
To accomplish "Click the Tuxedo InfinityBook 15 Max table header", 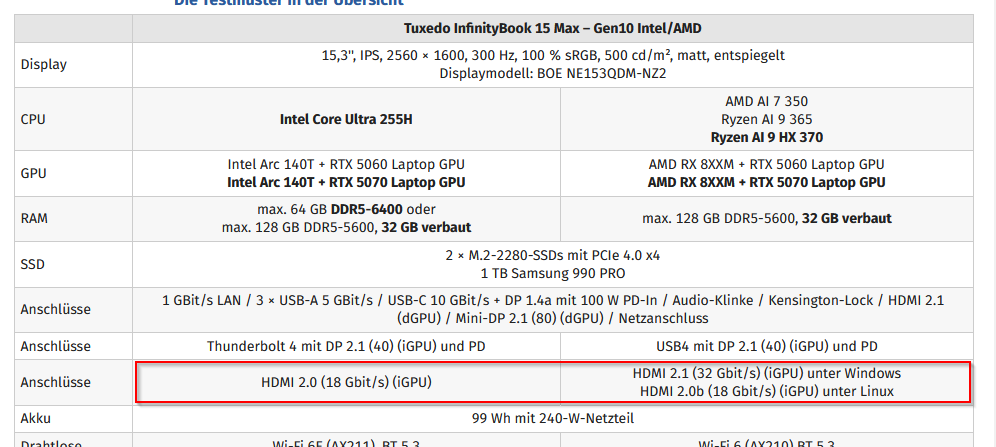I will tap(553, 29).
